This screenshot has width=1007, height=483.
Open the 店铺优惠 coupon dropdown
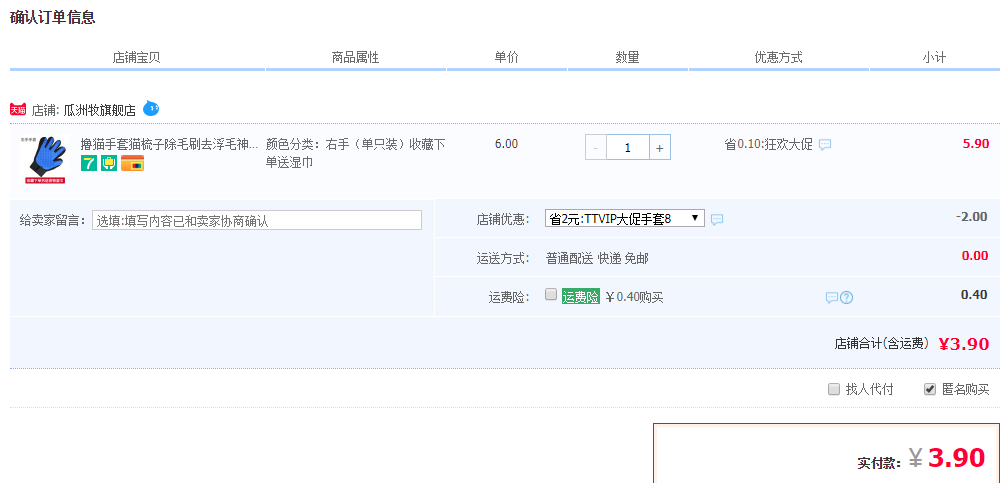coord(624,218)
